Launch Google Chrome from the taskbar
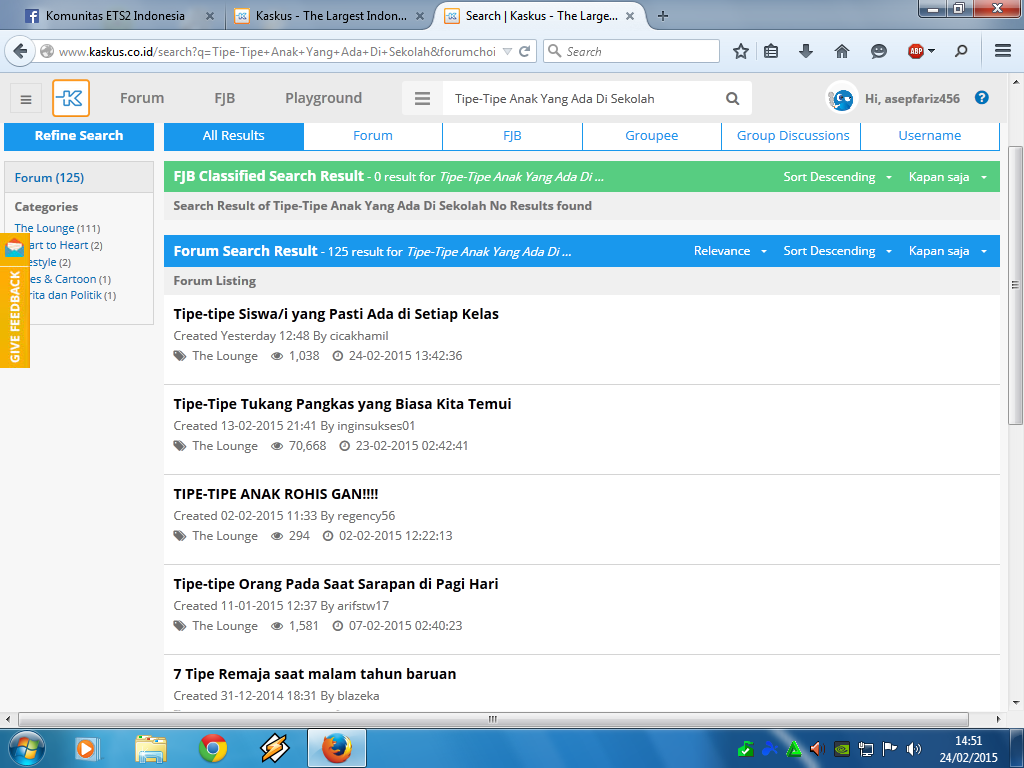Viewport: 1024px width, 768px height. click(213, 748)
